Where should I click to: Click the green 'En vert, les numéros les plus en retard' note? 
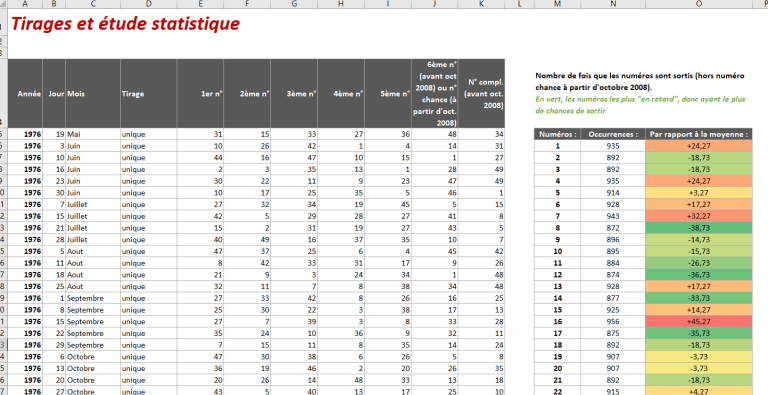tap(640, 105)
